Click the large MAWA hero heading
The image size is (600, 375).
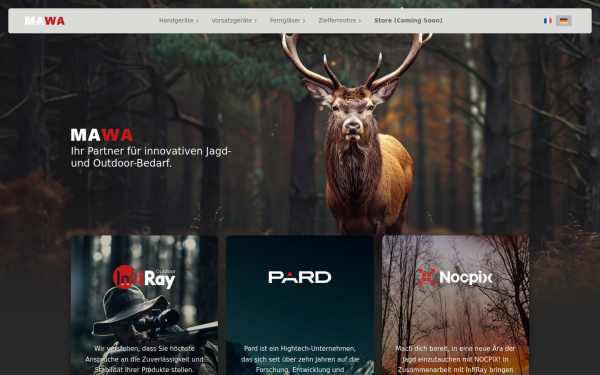[102, 135]
